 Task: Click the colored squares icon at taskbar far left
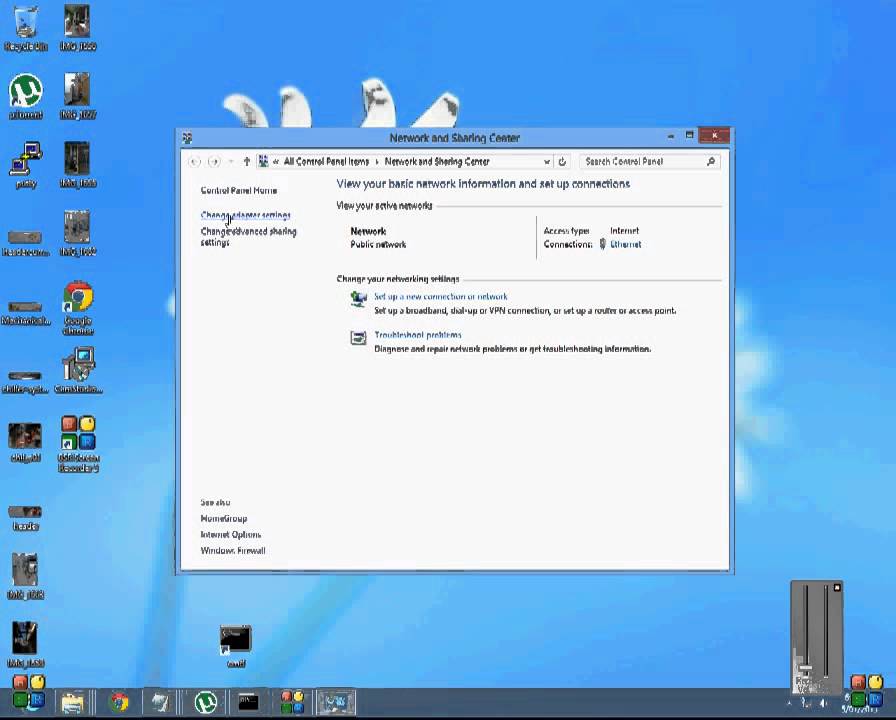[x=29, y=691]
